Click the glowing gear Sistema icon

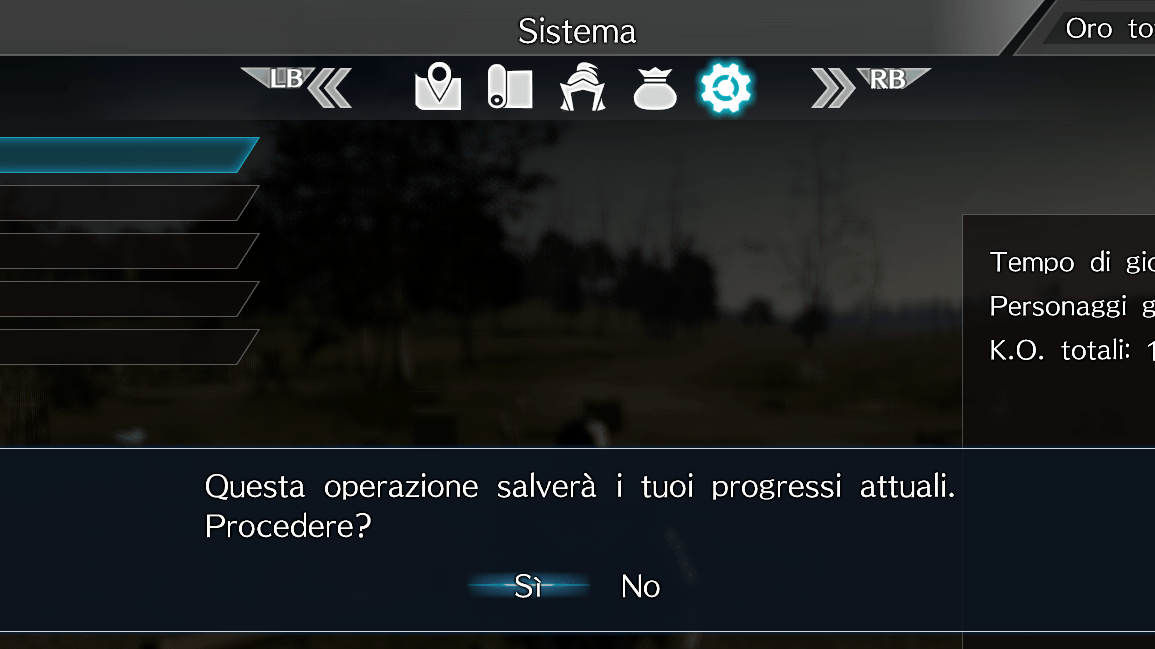[726, 88]
